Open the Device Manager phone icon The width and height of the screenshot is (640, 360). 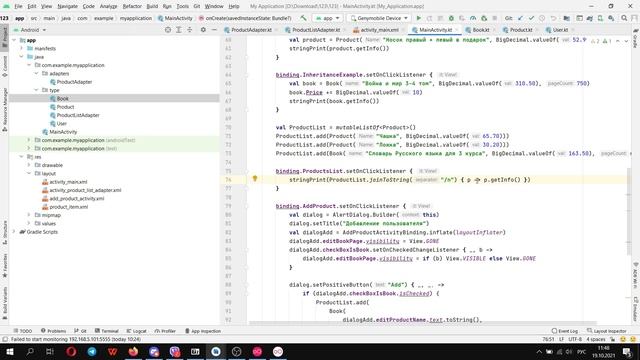point(600,18)
